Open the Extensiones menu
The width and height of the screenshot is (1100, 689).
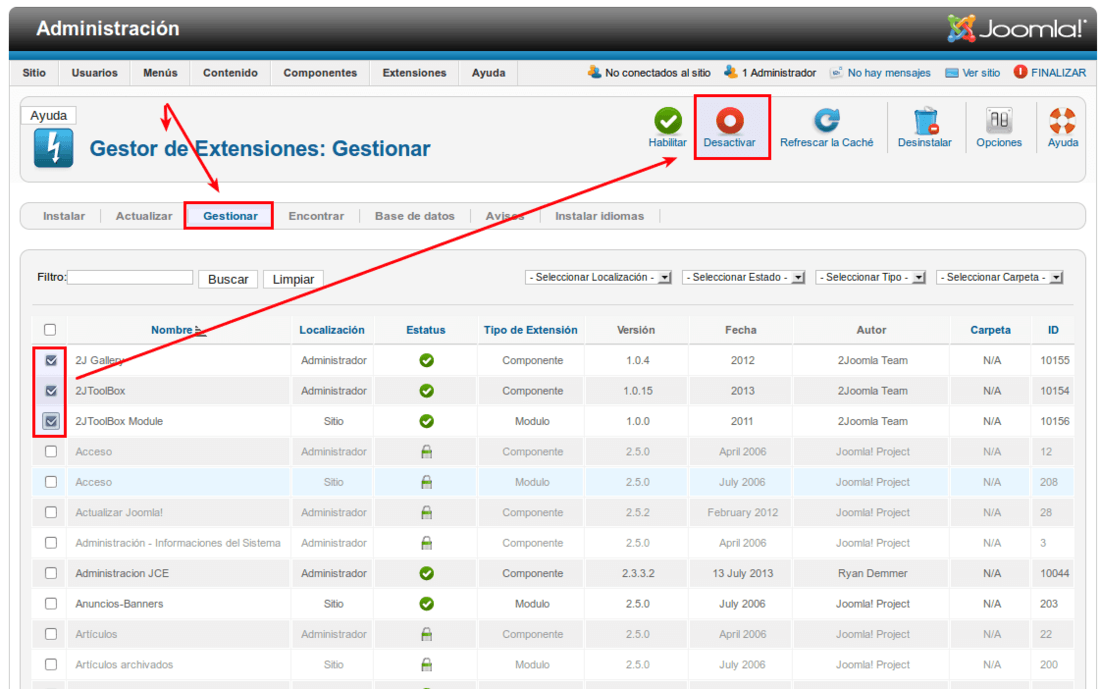[x=414, y=73]
